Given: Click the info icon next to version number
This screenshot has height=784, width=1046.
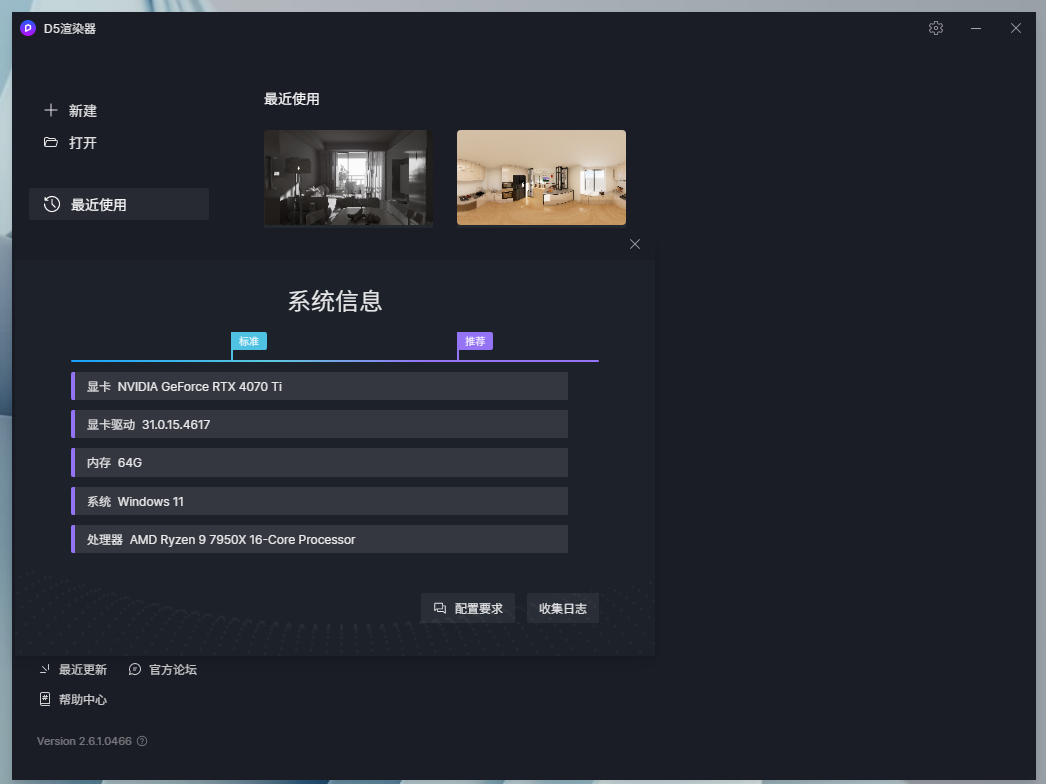Looking at the screenshot, I should [142, 741].
